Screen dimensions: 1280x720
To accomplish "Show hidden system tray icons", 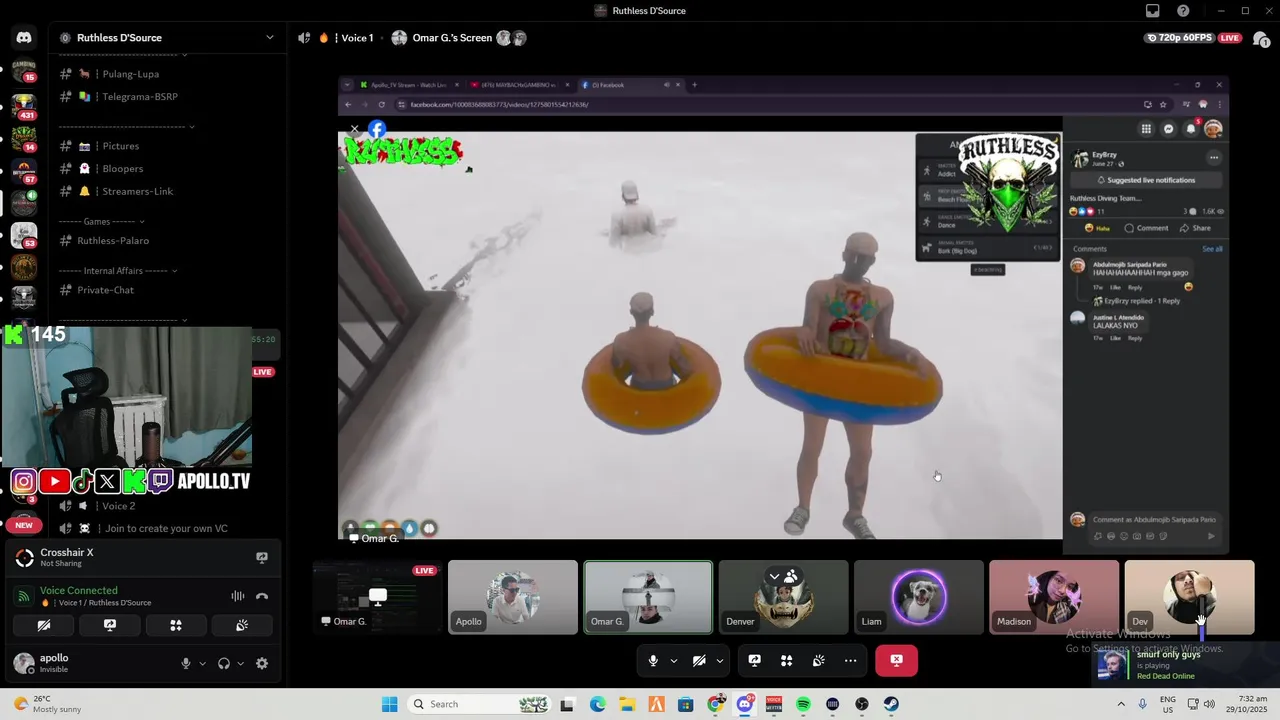I will 1119,704.
